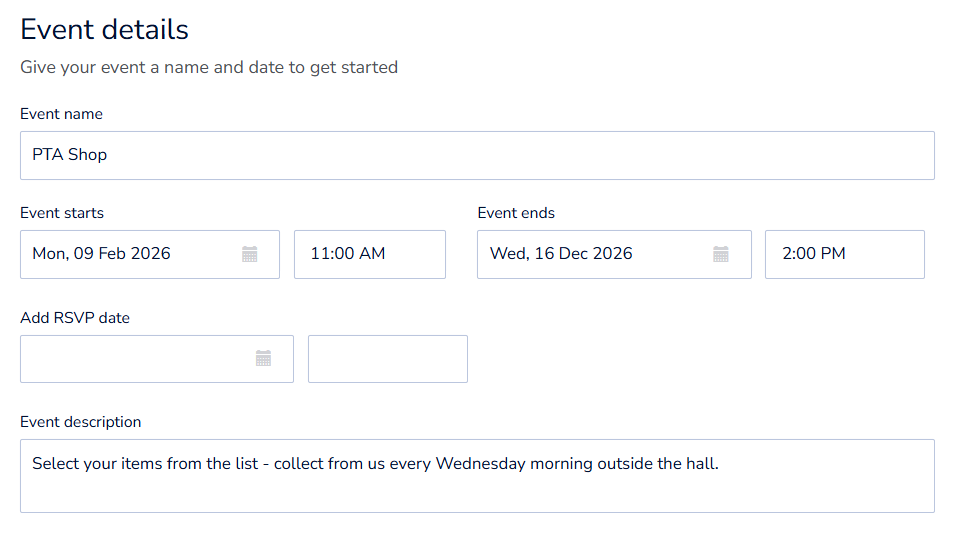
Task: Focus the Event description text box
Action: click(x=477, y=486)
